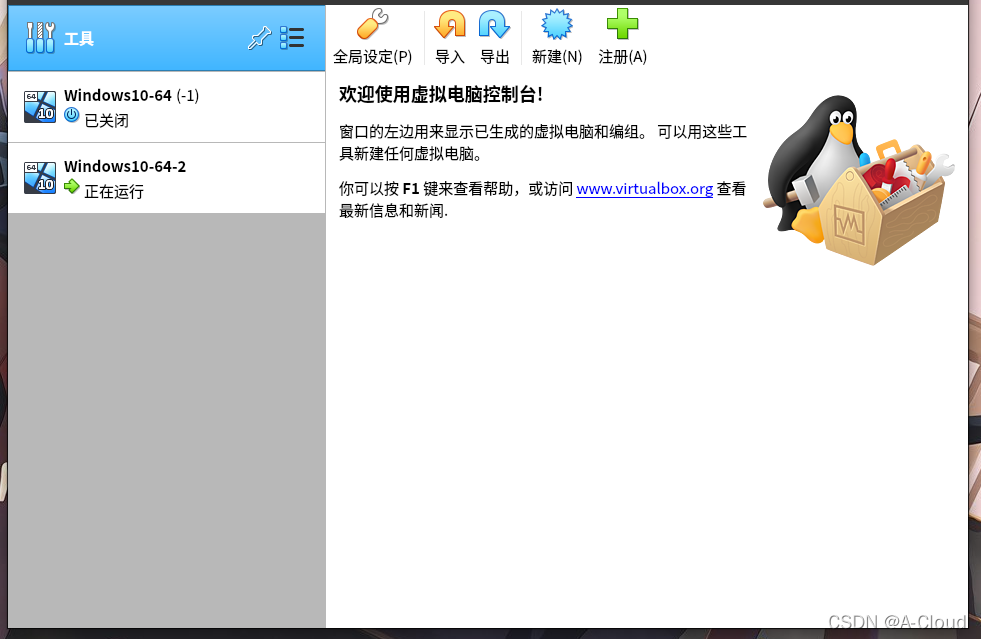
Task: Click the blue powered-off status icon
Action: pyautogui.click(x=72, y=115)
